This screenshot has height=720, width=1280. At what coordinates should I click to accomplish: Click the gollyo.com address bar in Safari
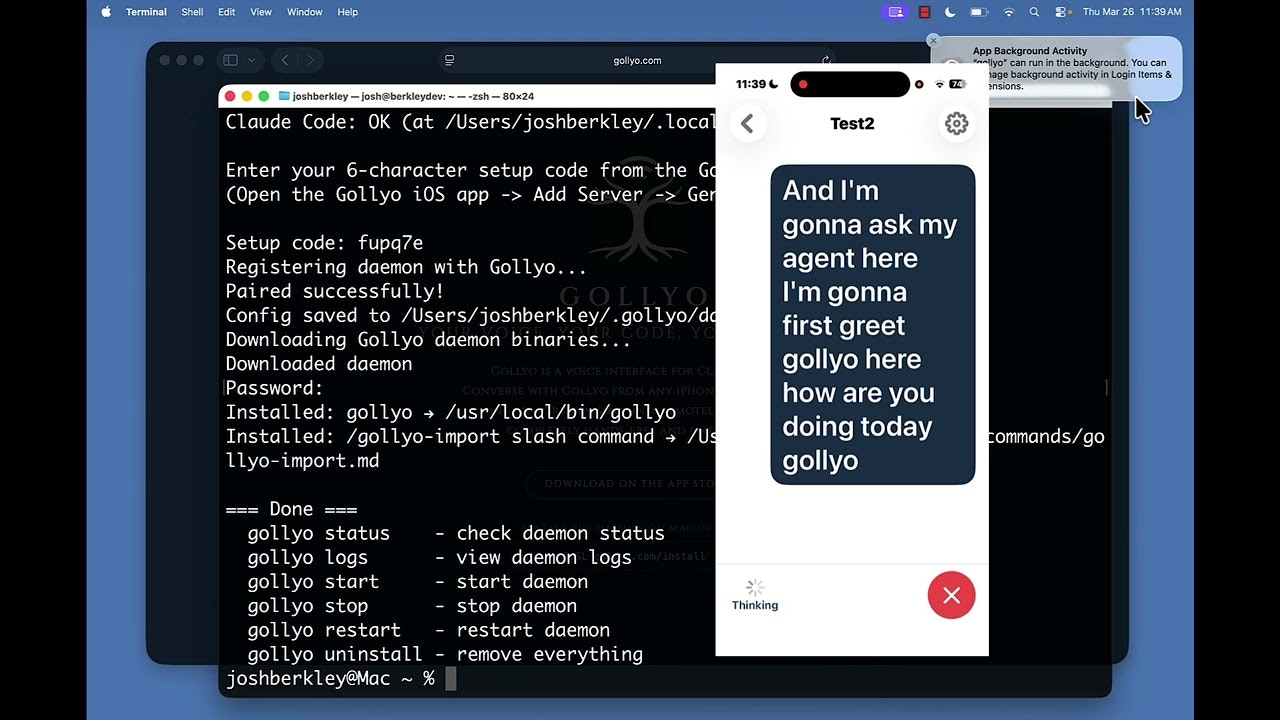click(x=637, y=60)
